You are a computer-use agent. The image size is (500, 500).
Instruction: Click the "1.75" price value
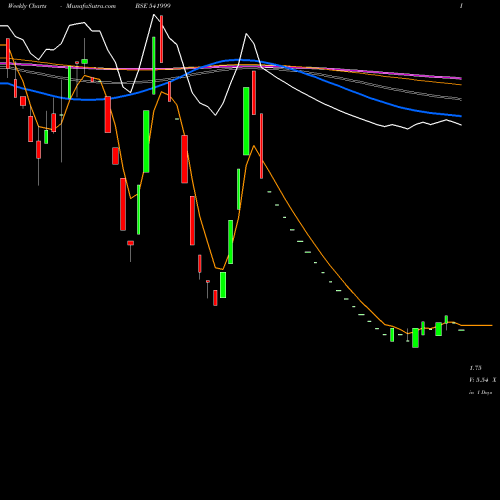pyautogui.click(x=475, y=368)
